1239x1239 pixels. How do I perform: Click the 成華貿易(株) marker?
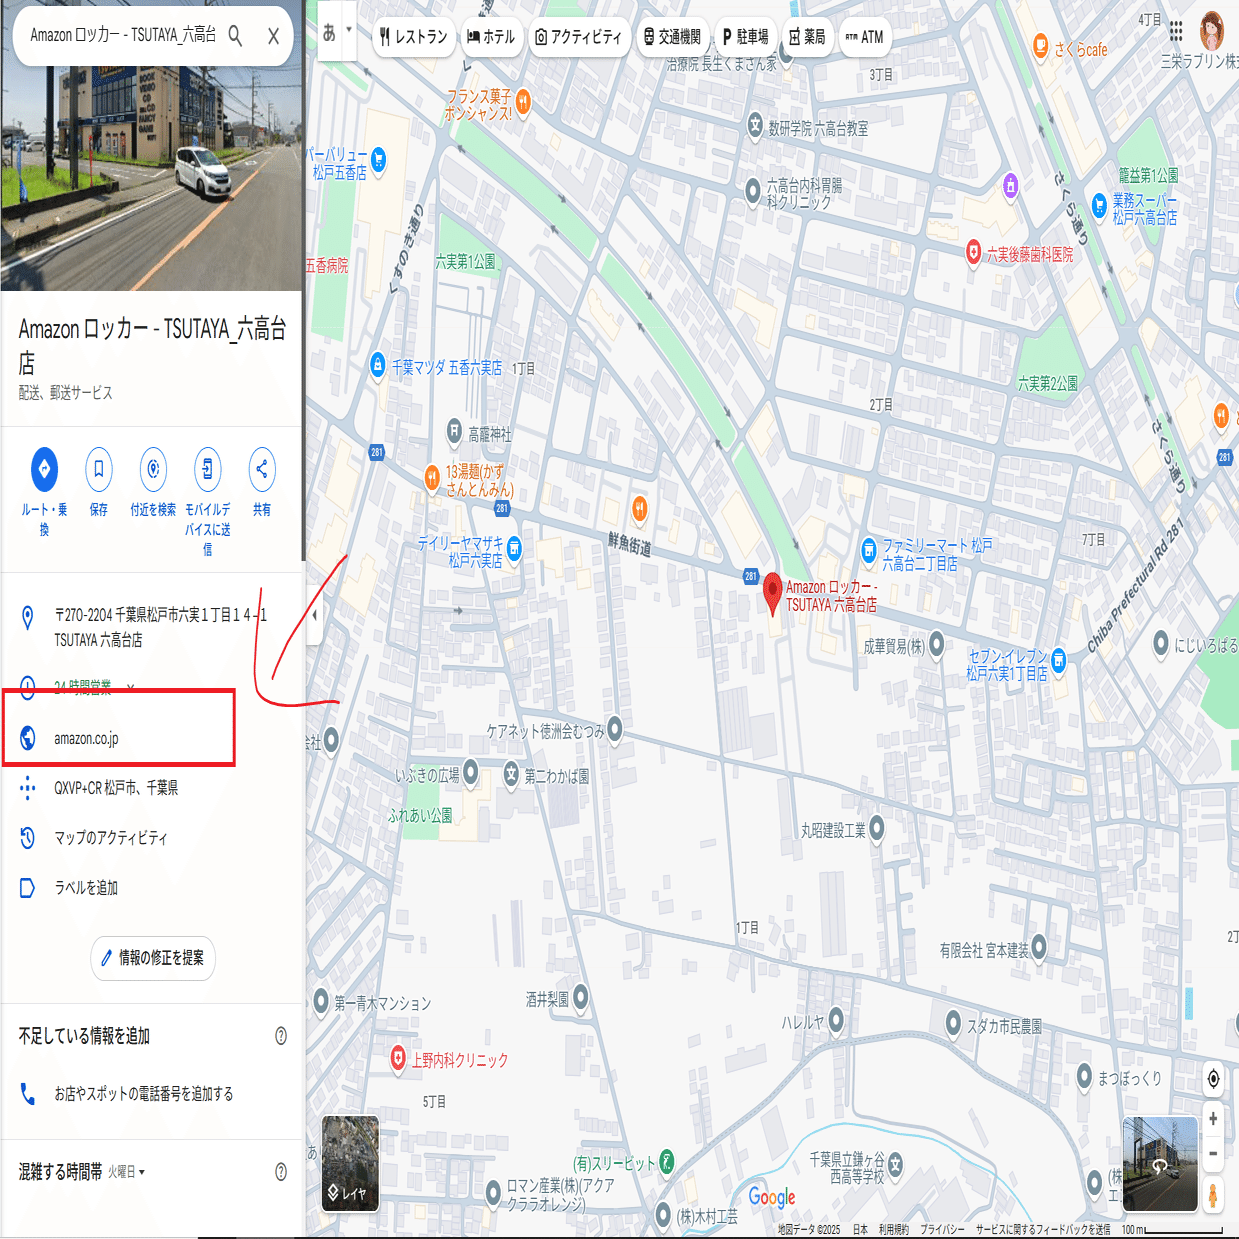[937, 643]
